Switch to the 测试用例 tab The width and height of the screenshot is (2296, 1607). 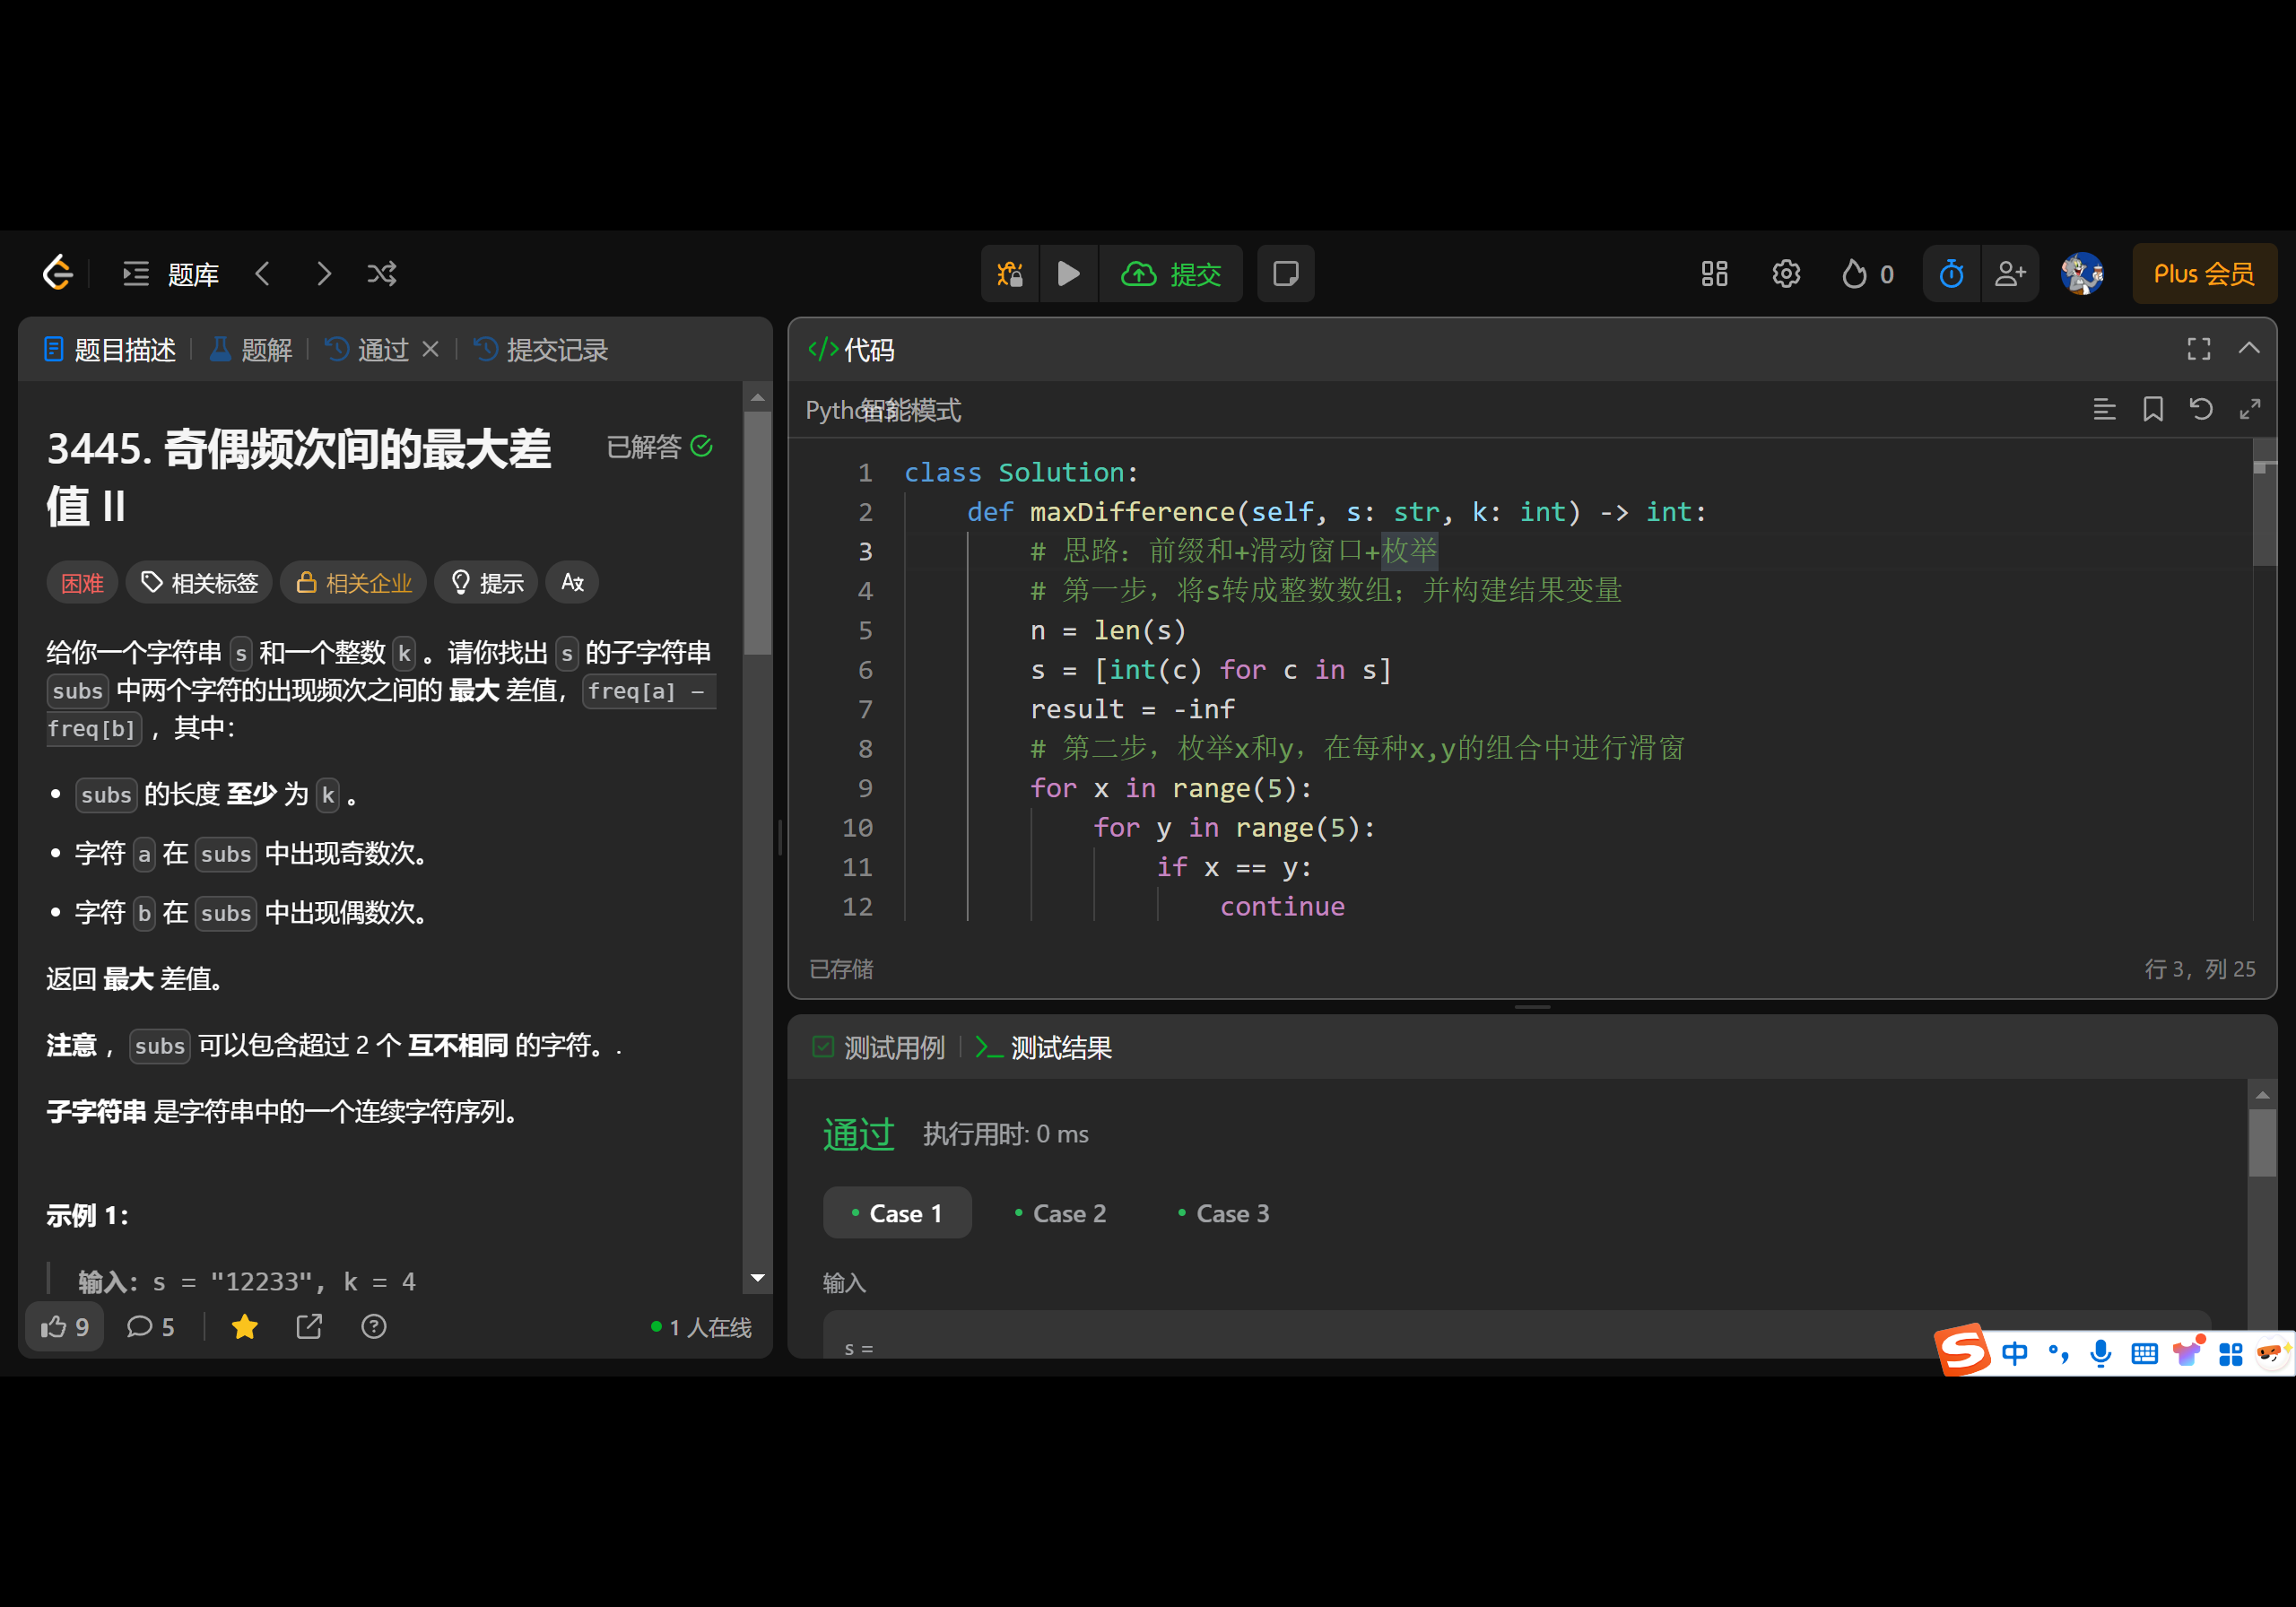(x=880, y=1048)
